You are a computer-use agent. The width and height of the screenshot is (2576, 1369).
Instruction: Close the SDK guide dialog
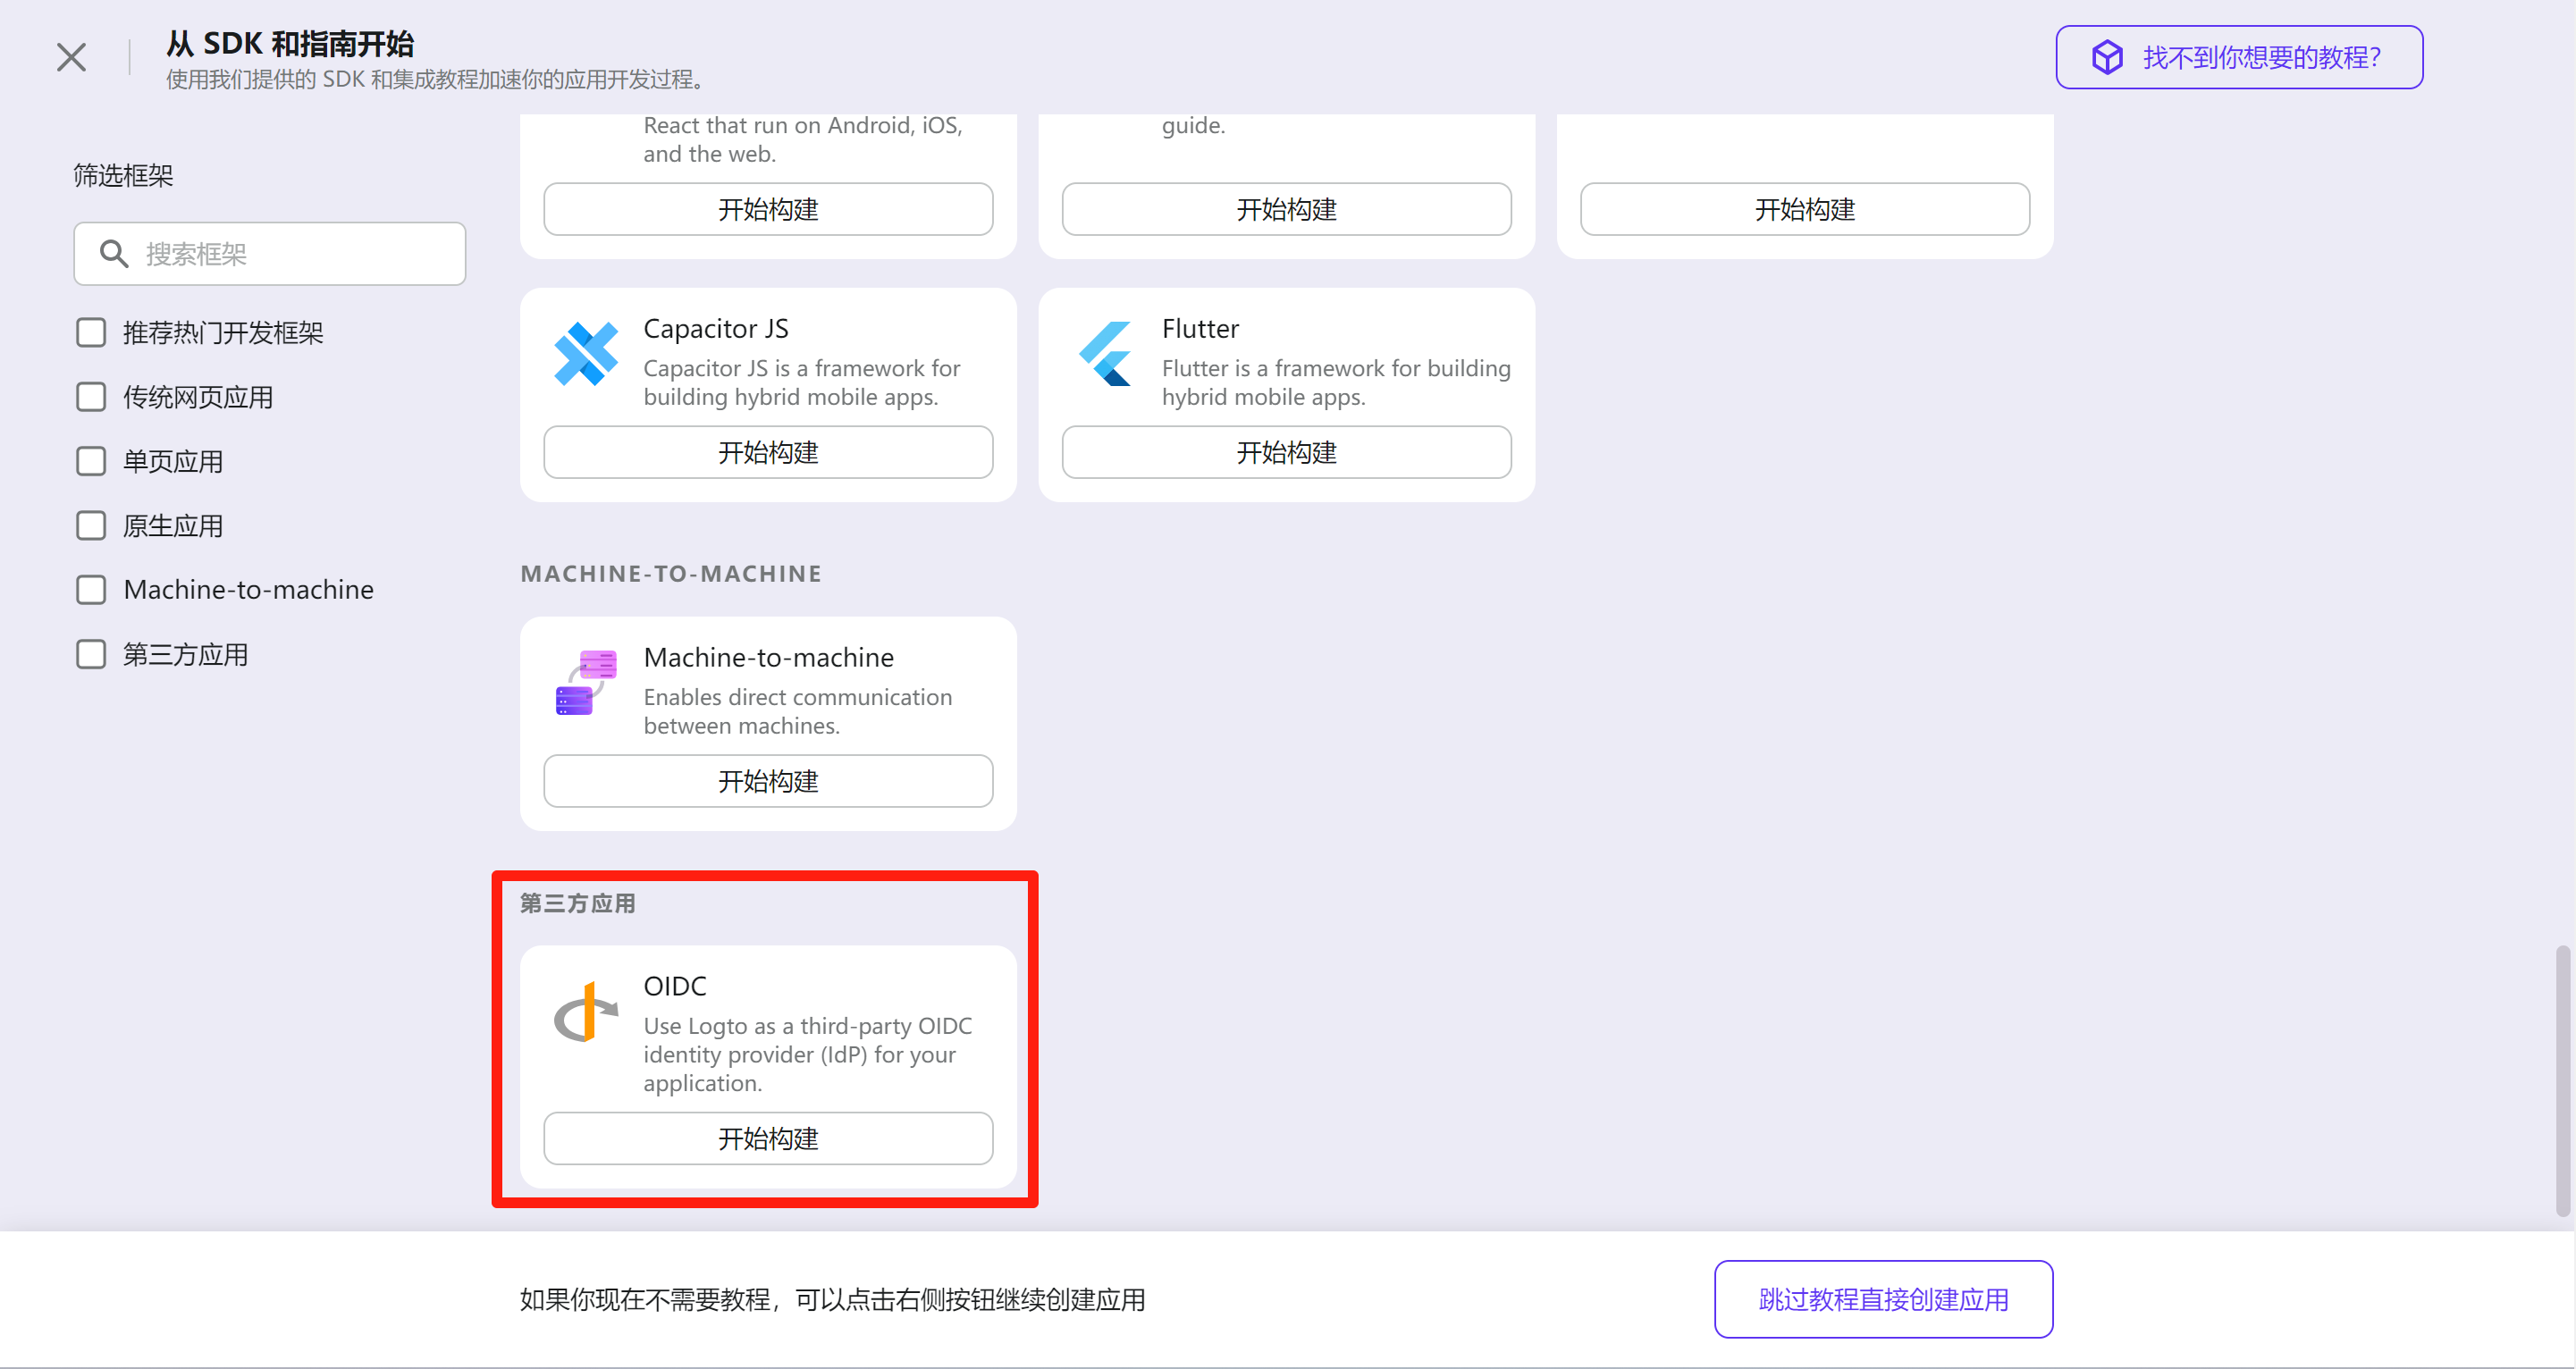click(x=71, y=57)
